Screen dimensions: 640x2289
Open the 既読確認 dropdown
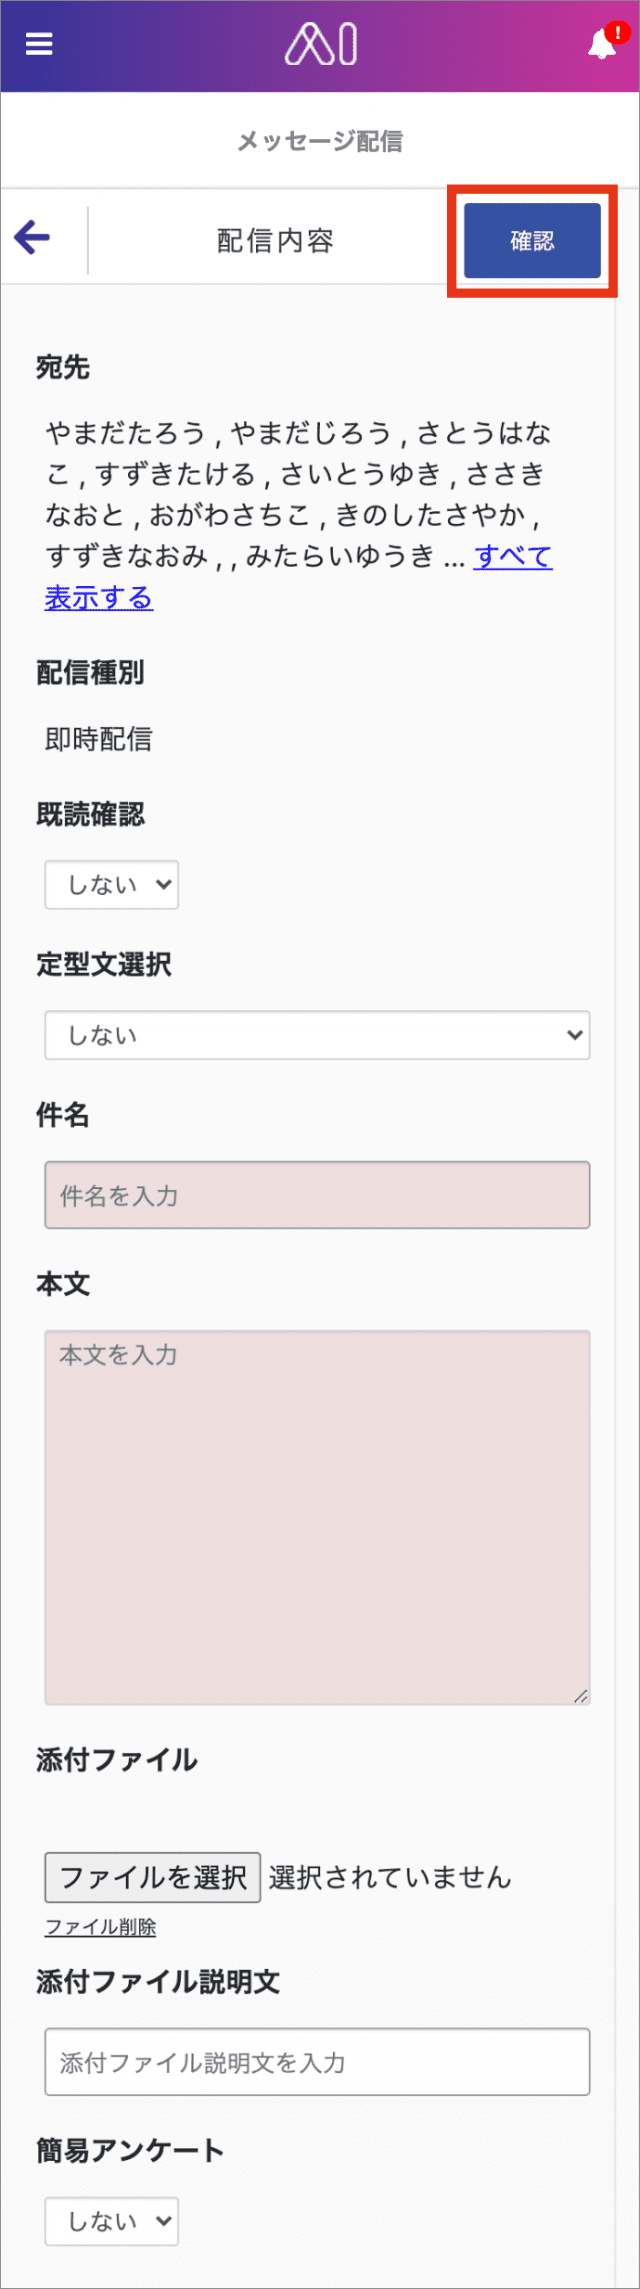point(112,884)
